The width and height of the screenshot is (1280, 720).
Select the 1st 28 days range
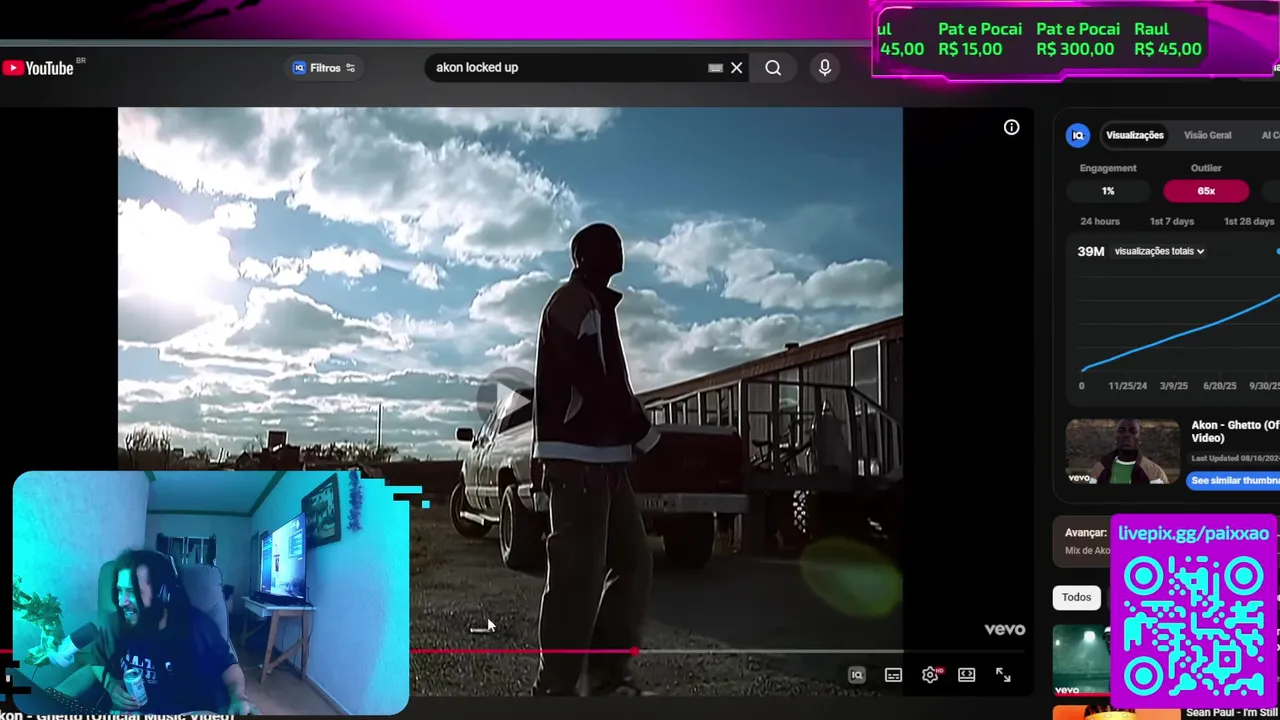(x=1249, y=221)
